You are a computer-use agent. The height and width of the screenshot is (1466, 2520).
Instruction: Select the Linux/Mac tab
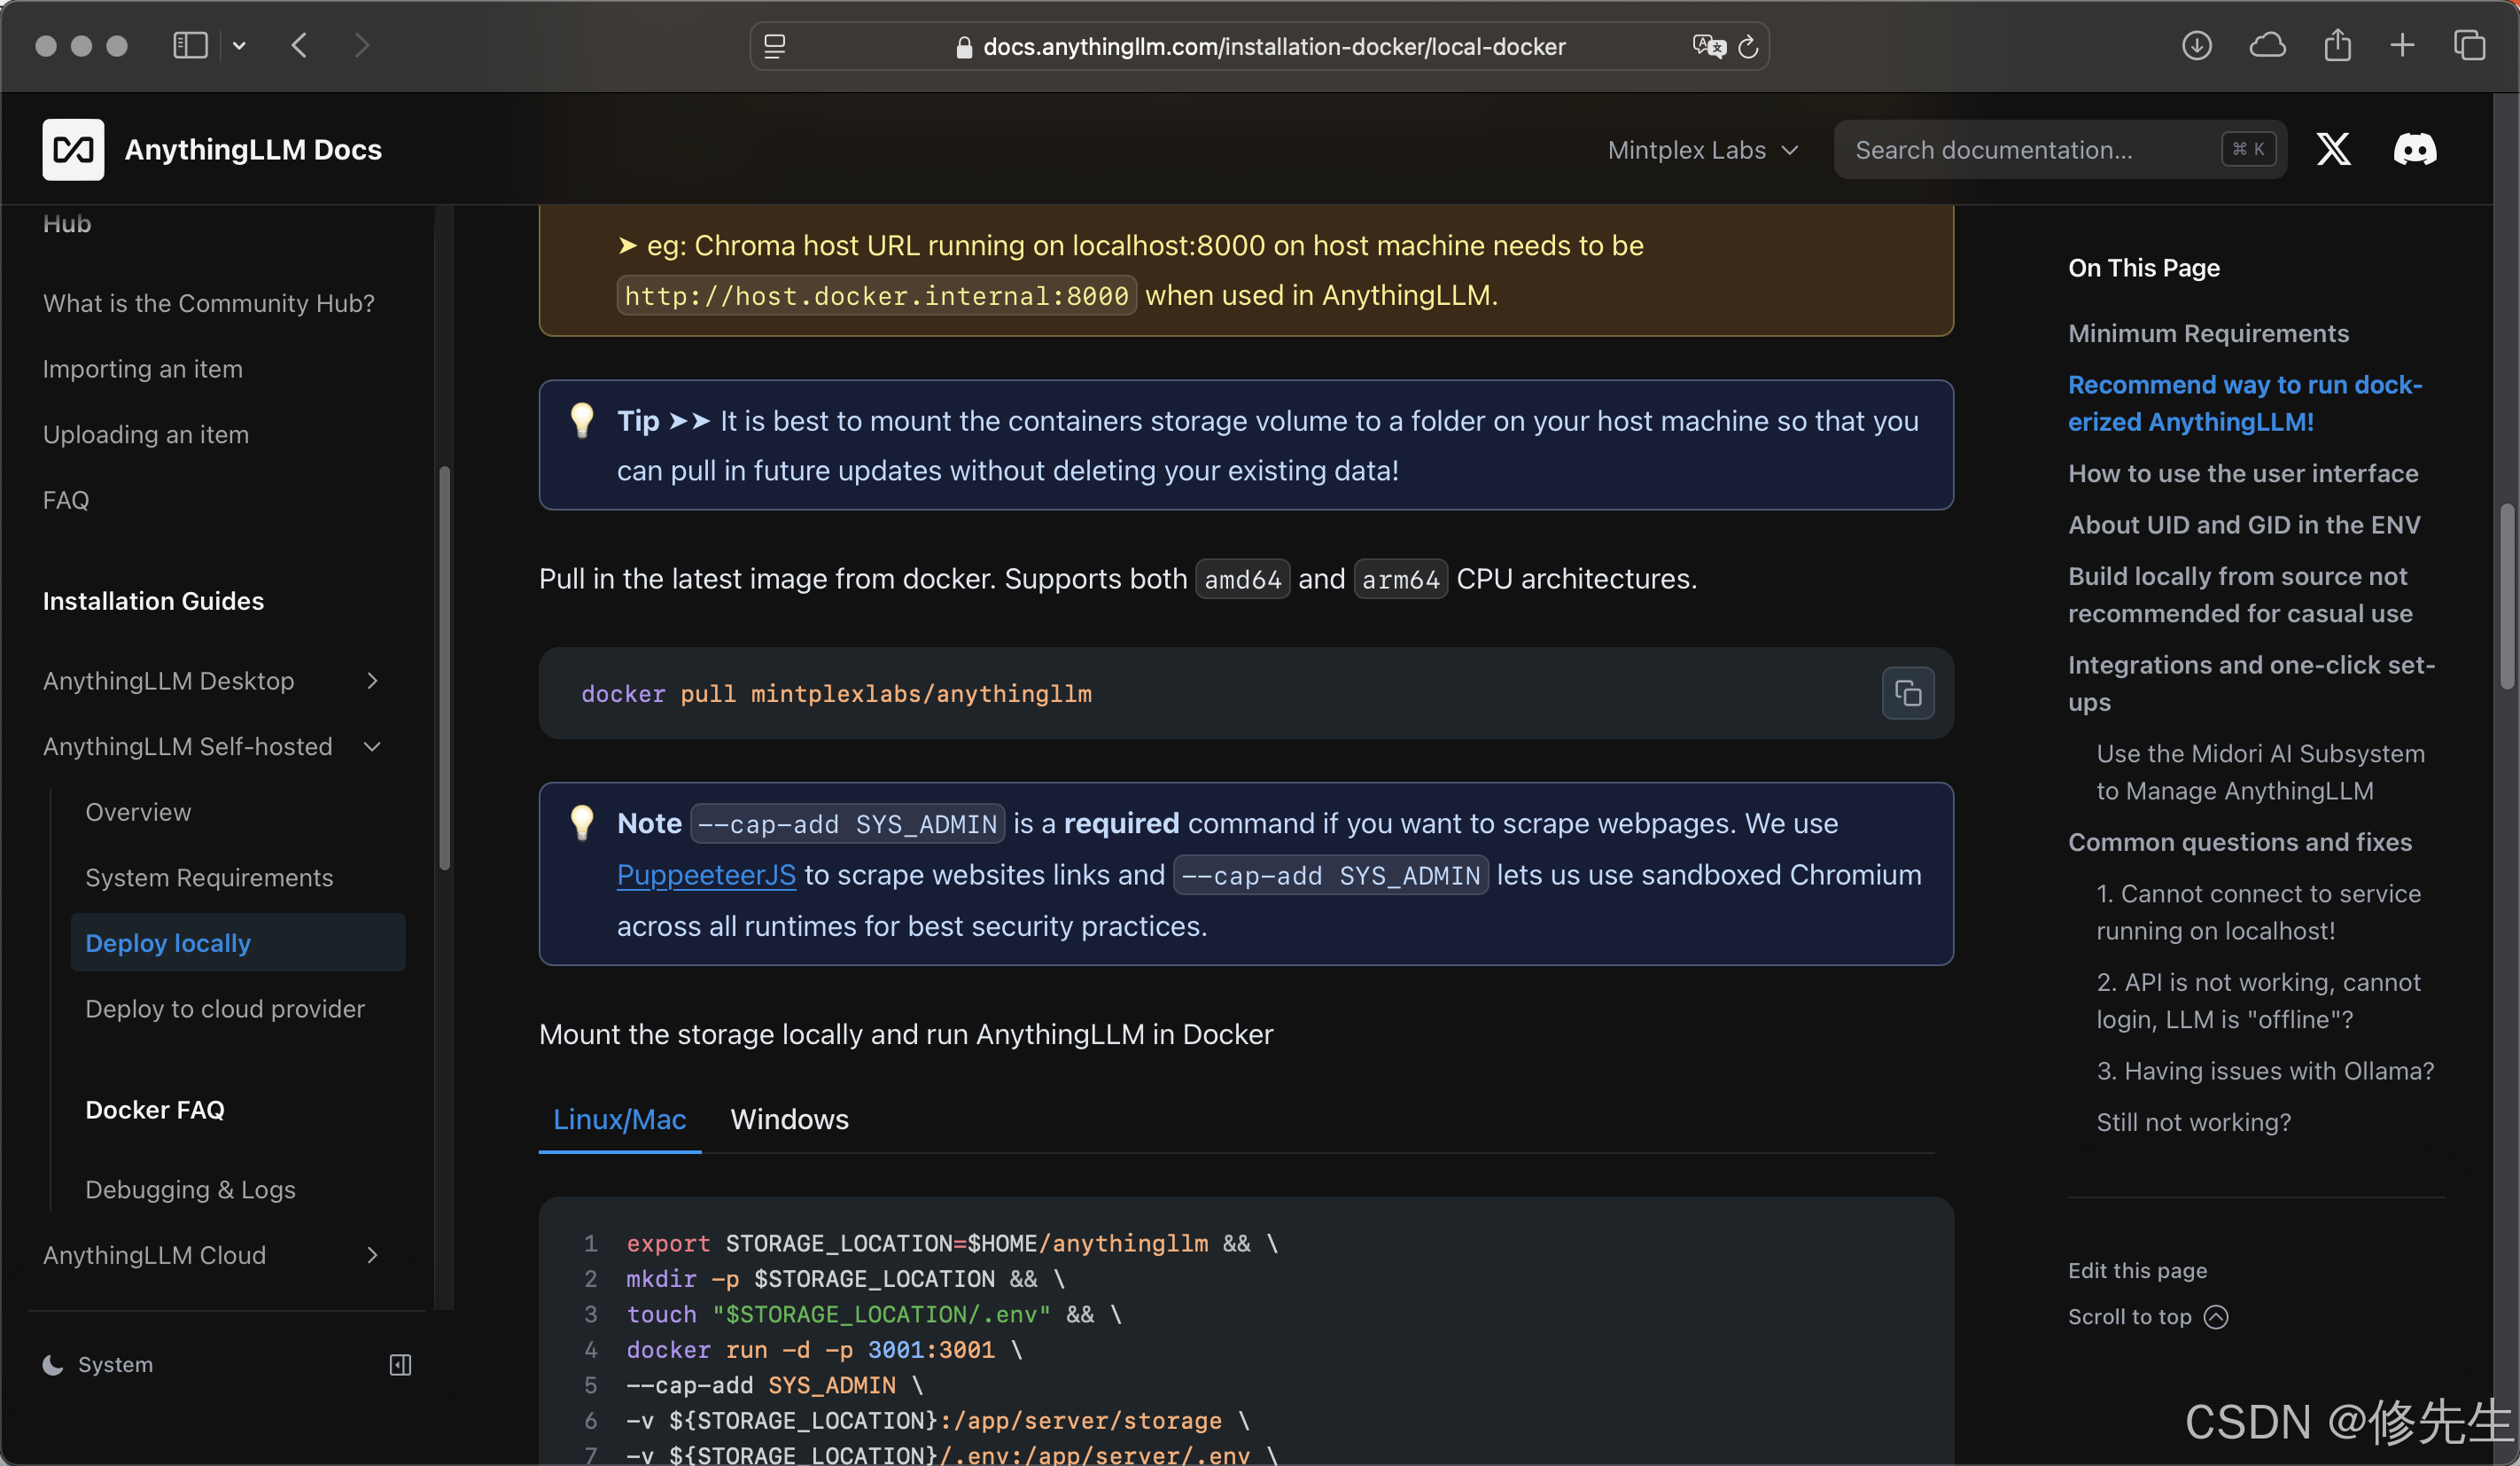(619, 1119)
